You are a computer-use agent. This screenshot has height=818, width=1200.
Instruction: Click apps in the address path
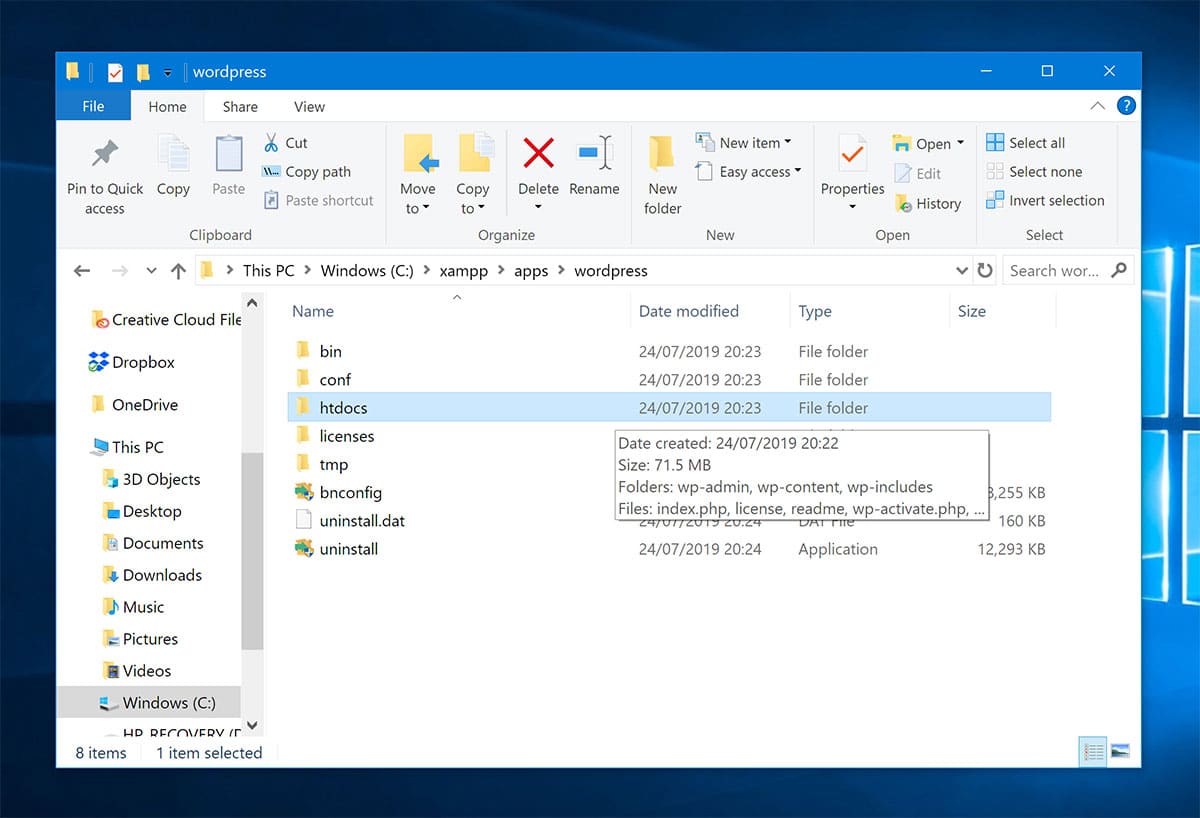click(531, 271)
